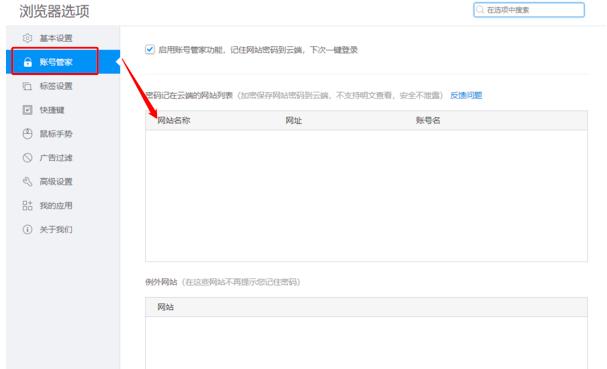Click the 网站 header in exception list
The image size is (607, 369).
166,307
